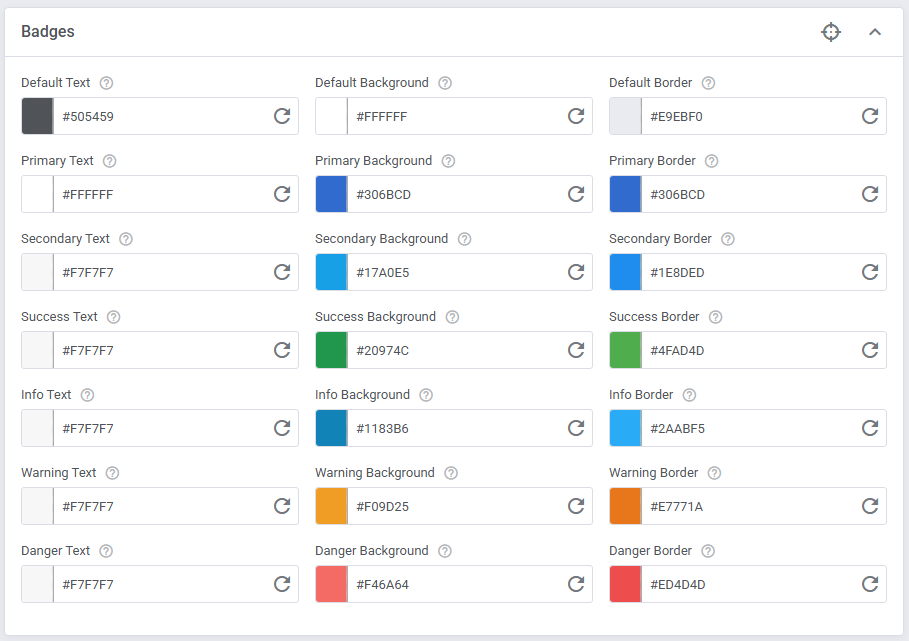Reset the Danger Border color
The width and height of the screenshot is (909, 641).
click(870, 584)
